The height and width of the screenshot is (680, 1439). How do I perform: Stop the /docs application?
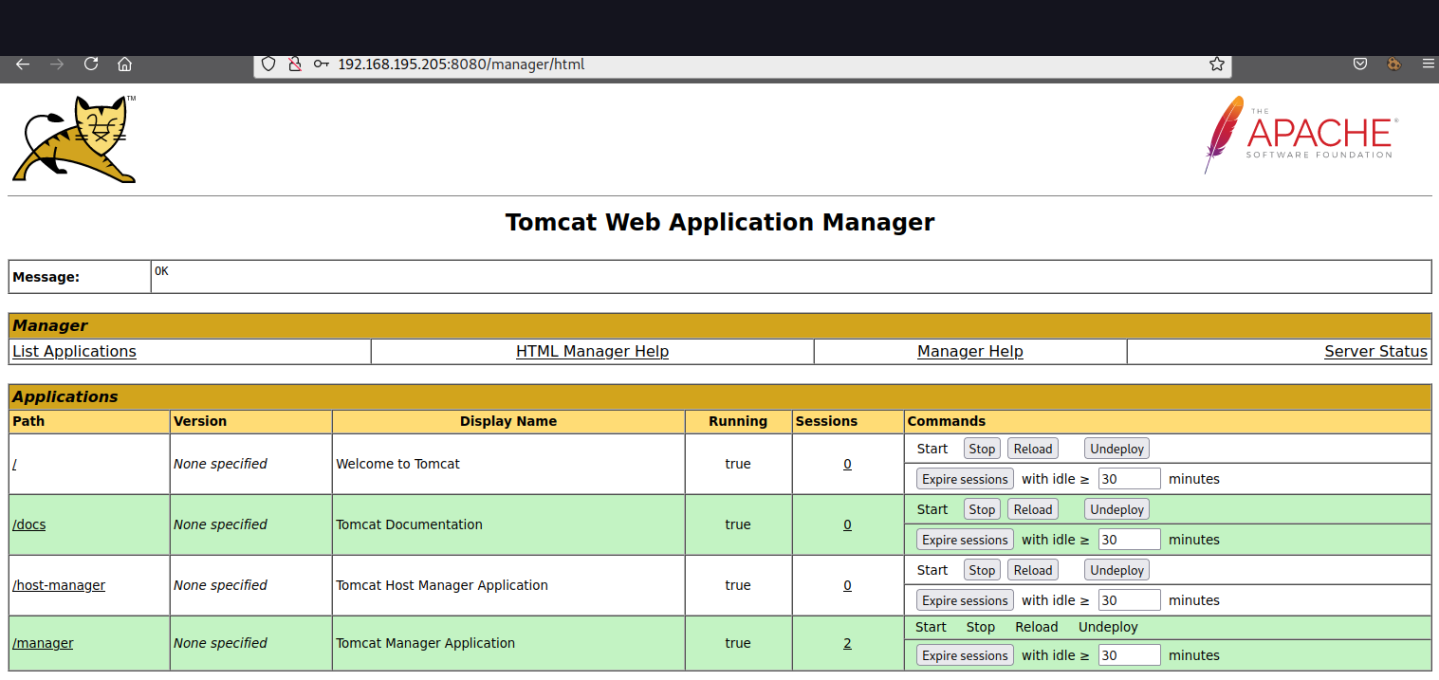[x=981, y=509]
